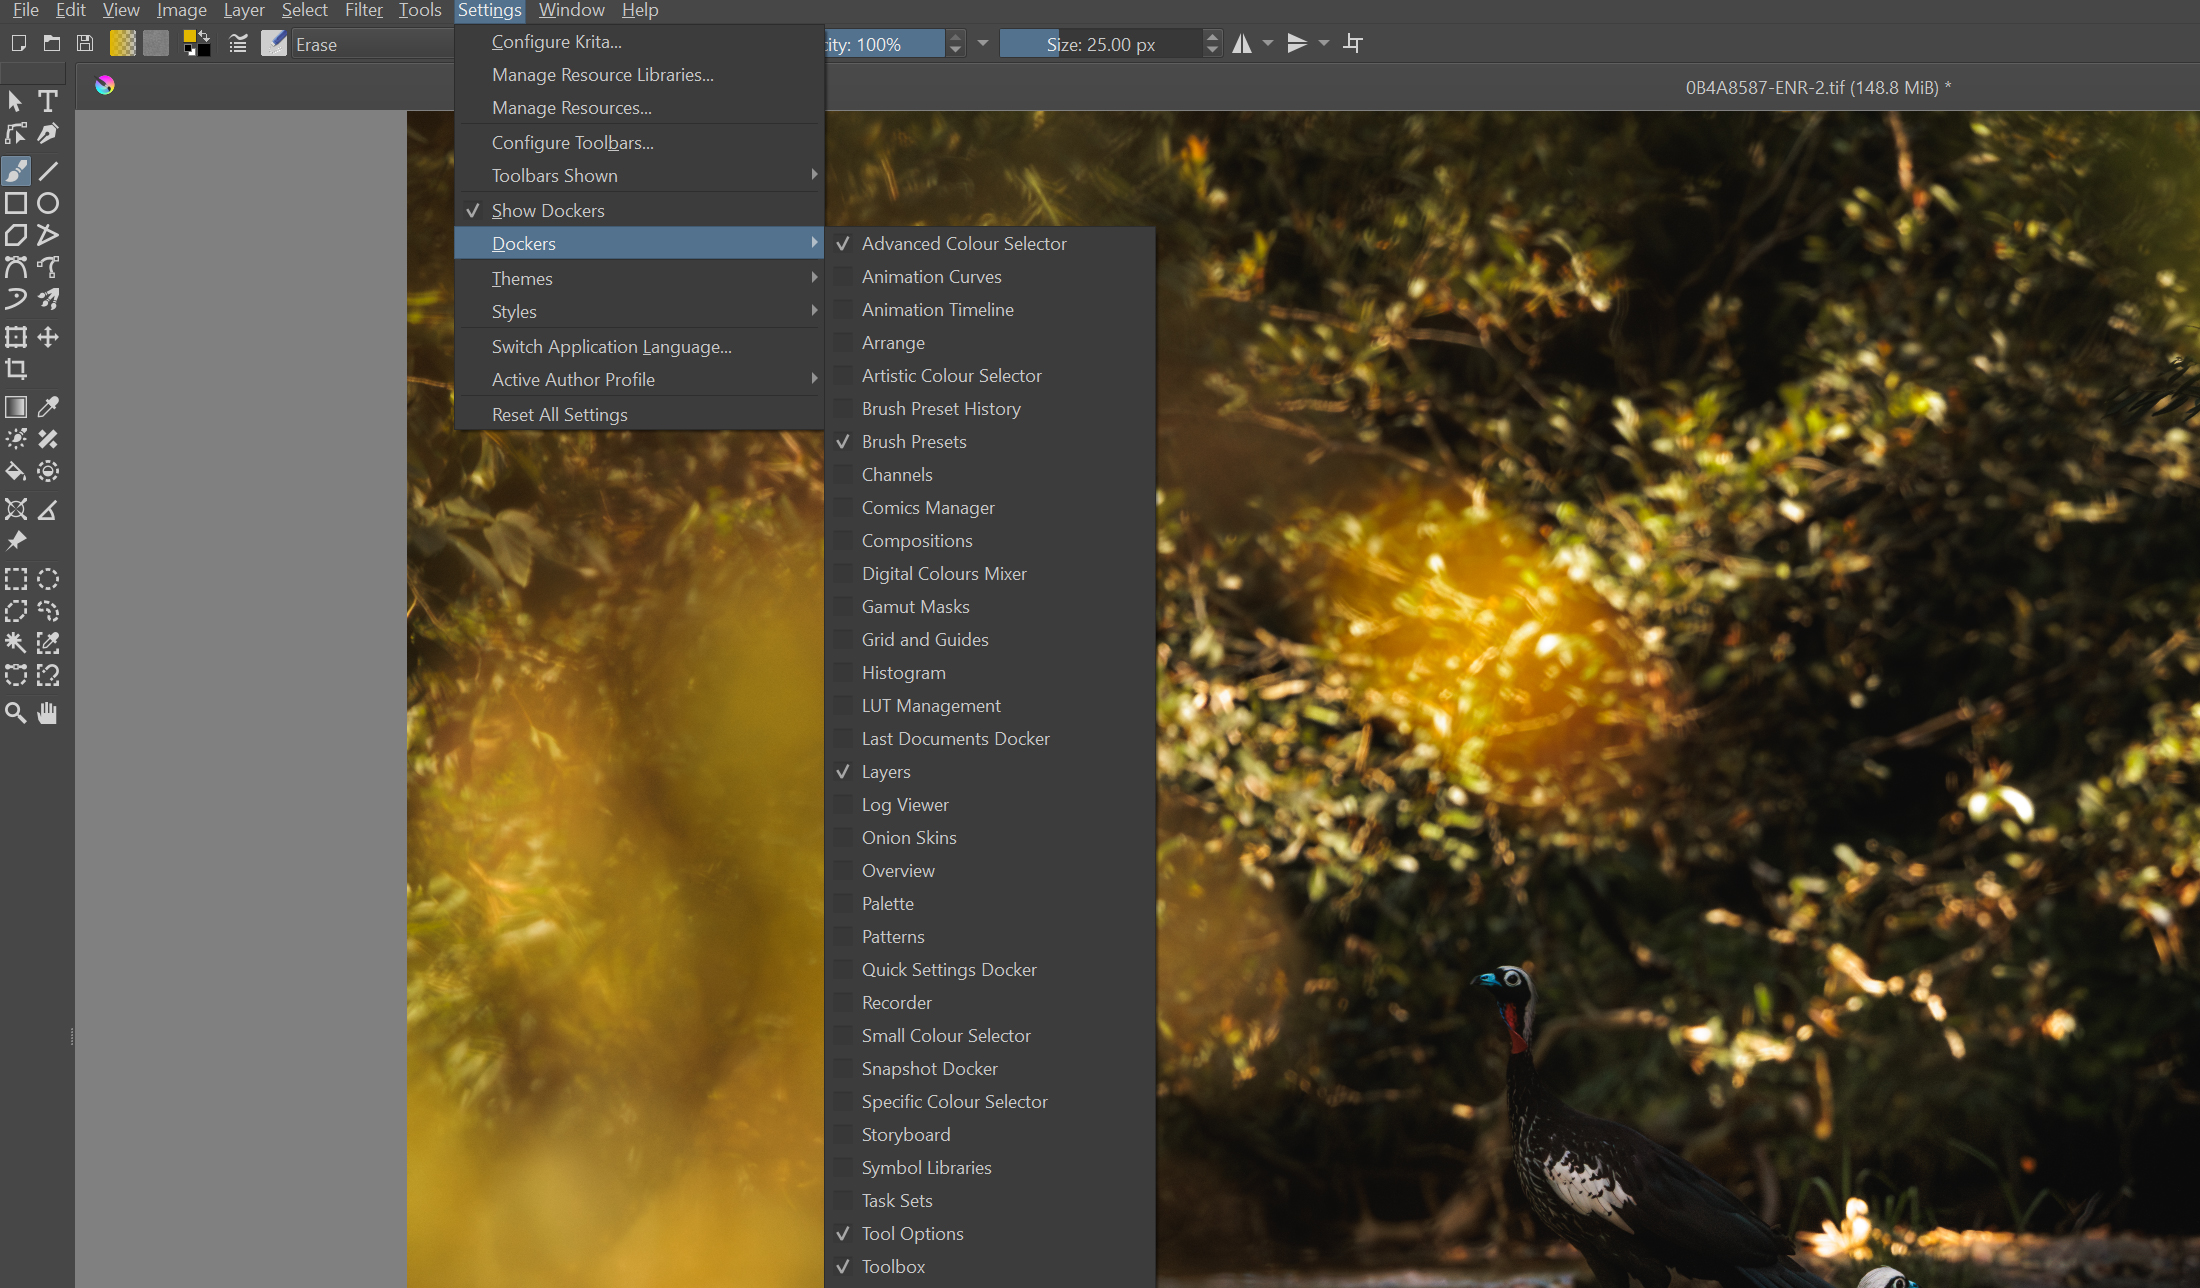2200x1288 pixels.
Task: Enable the Channels docker
Action: (x=896, y=474)
